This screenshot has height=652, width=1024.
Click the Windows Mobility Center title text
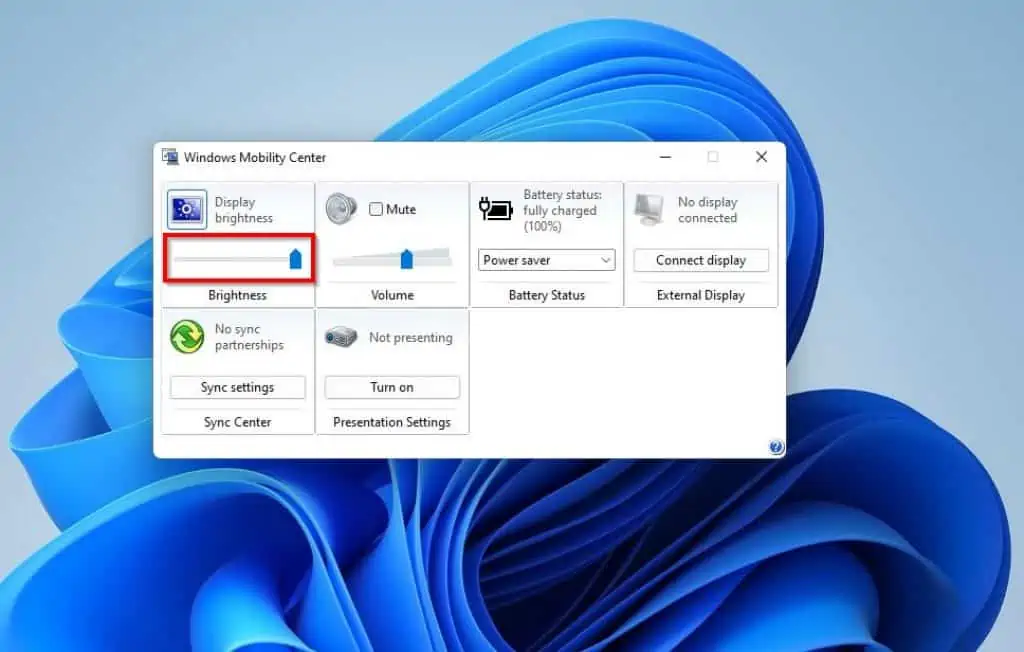[x=256, y=157]
